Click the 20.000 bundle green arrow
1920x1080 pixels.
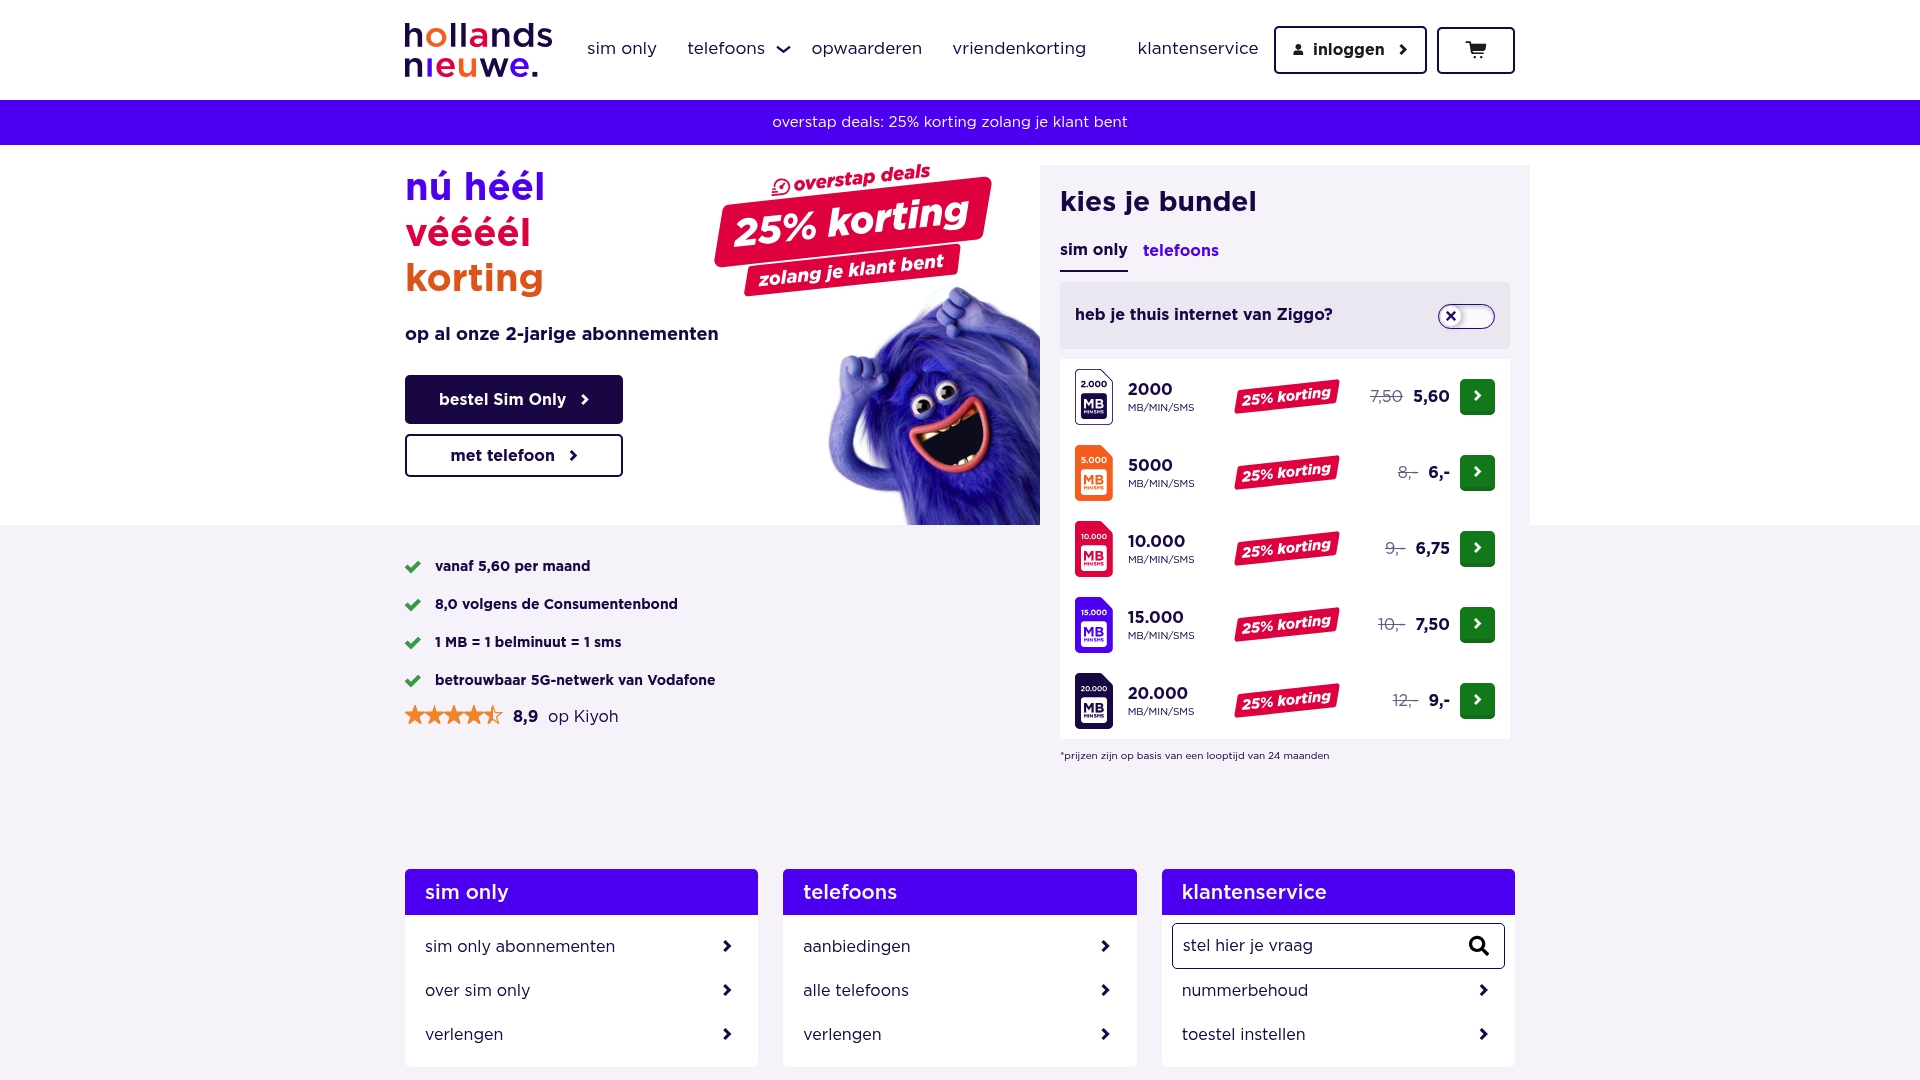coord(1477,700)
